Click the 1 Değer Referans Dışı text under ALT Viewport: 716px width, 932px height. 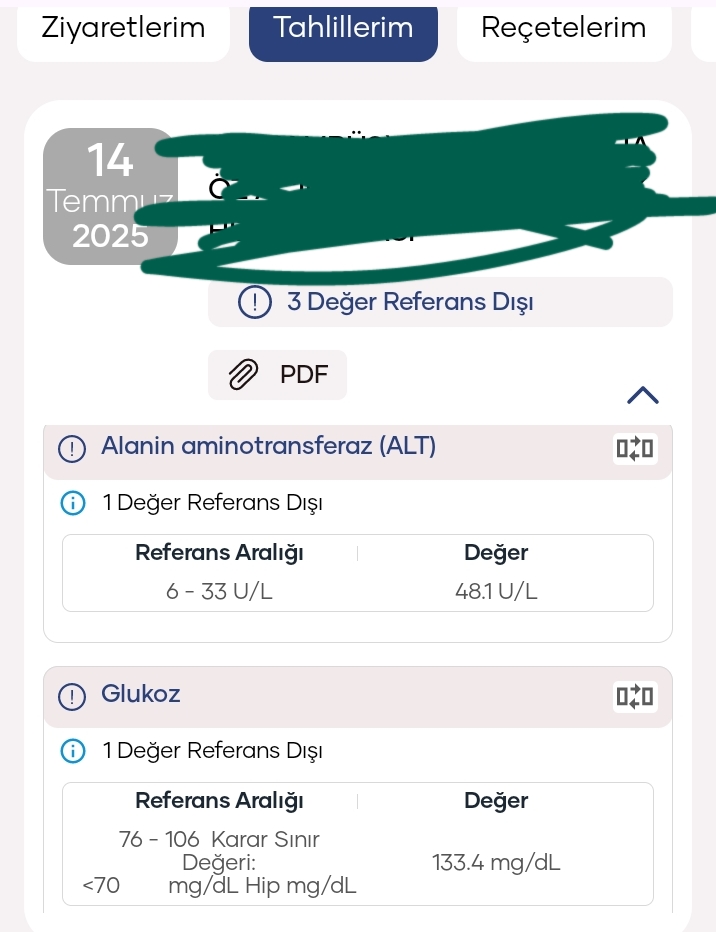click(x=213, y=503)
